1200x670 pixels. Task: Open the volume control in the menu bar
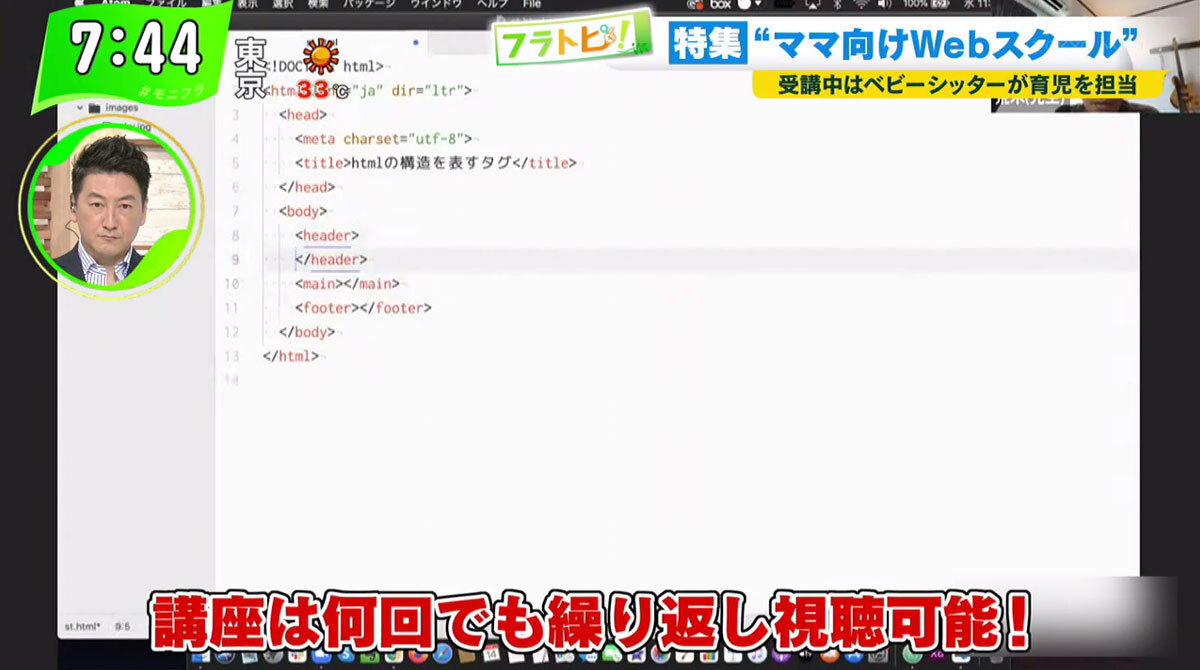tap(884, 4)
